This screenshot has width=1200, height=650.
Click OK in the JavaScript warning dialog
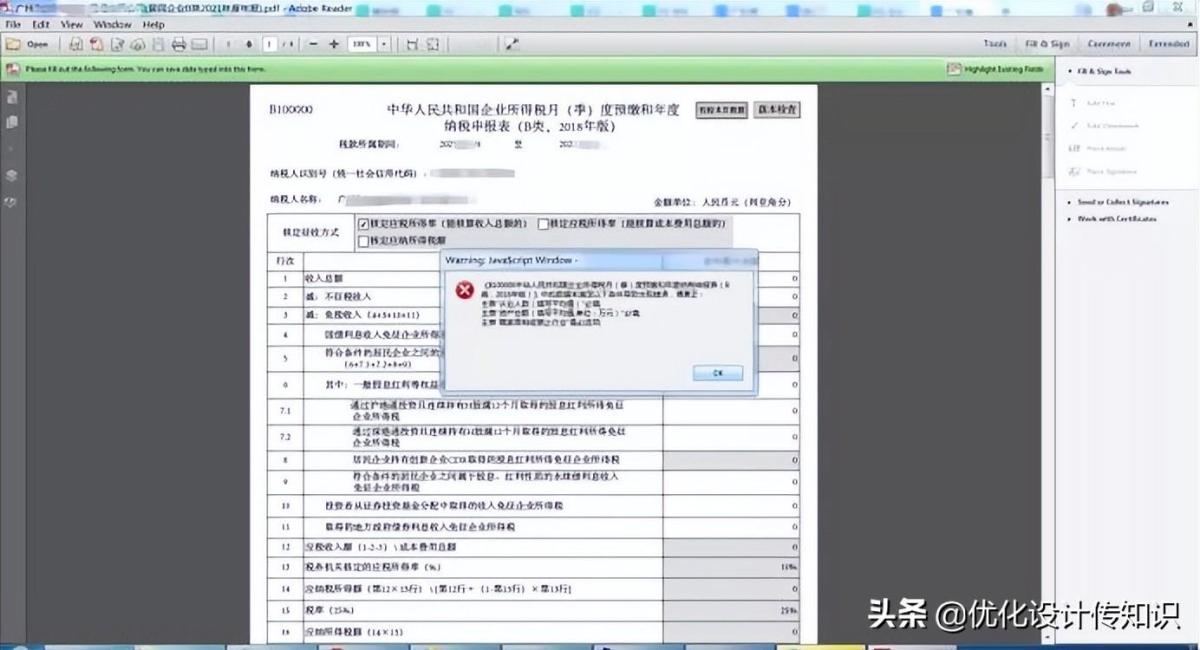click(x=718, y=373)
